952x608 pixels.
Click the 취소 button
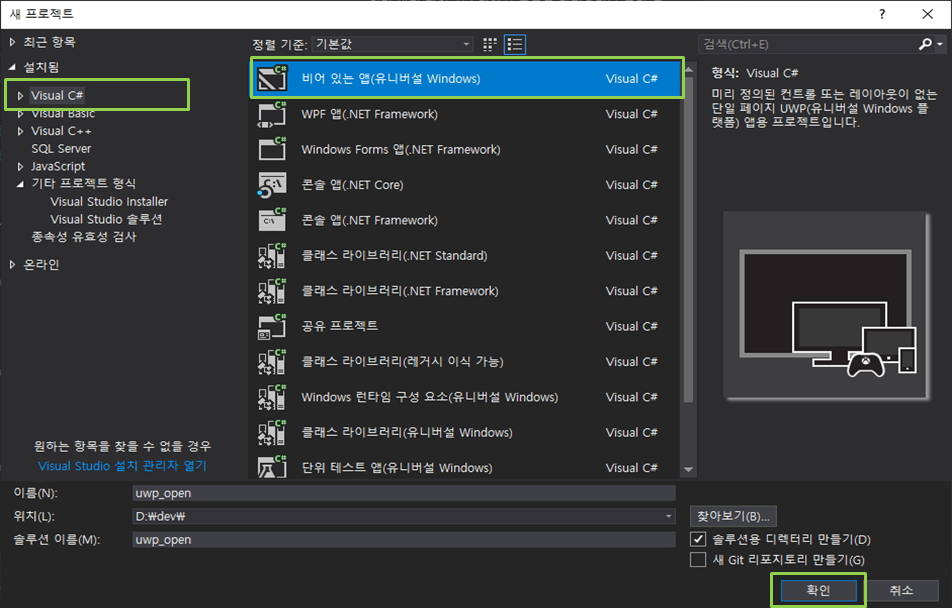(x=901, y=590)
